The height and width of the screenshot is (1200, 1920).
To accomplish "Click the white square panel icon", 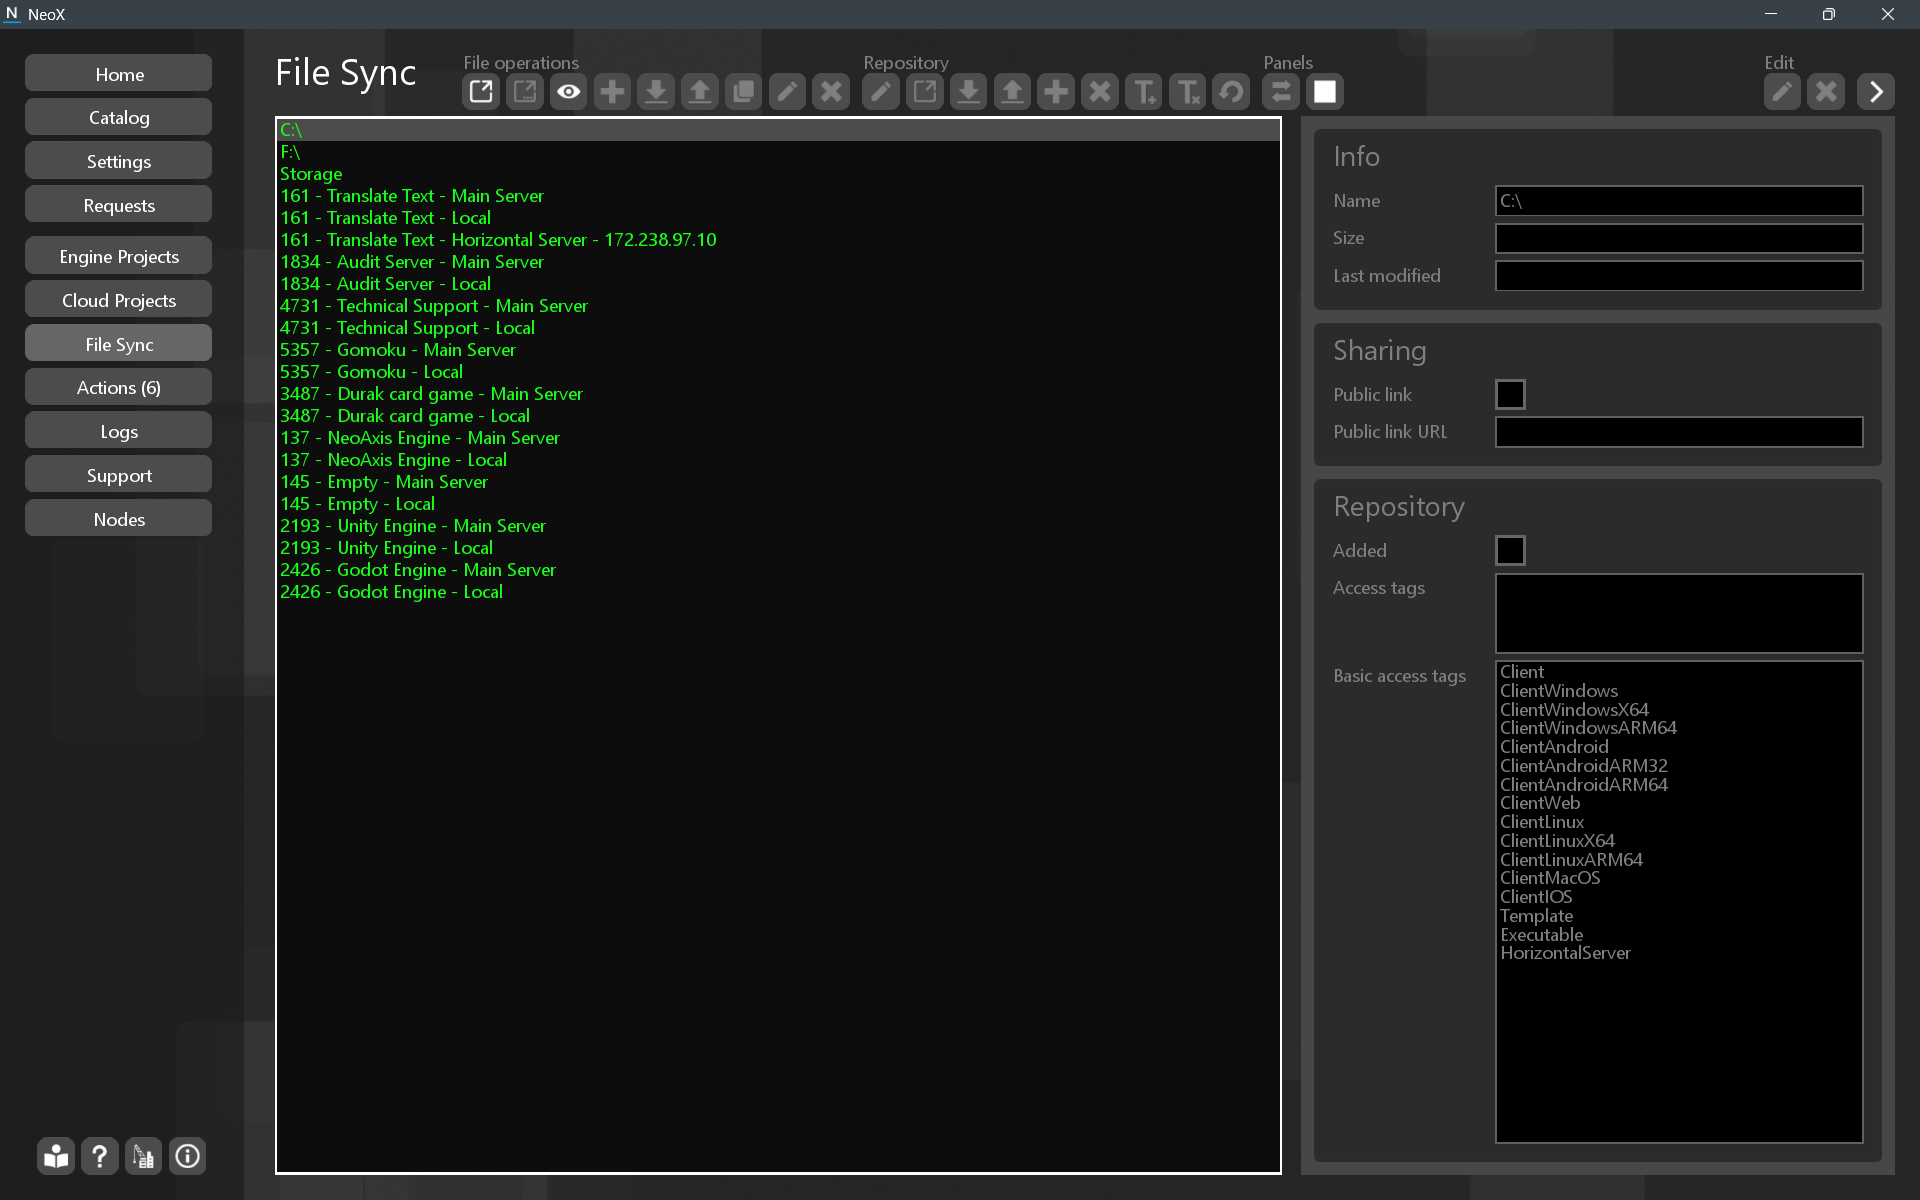I will pos(1324,92).
